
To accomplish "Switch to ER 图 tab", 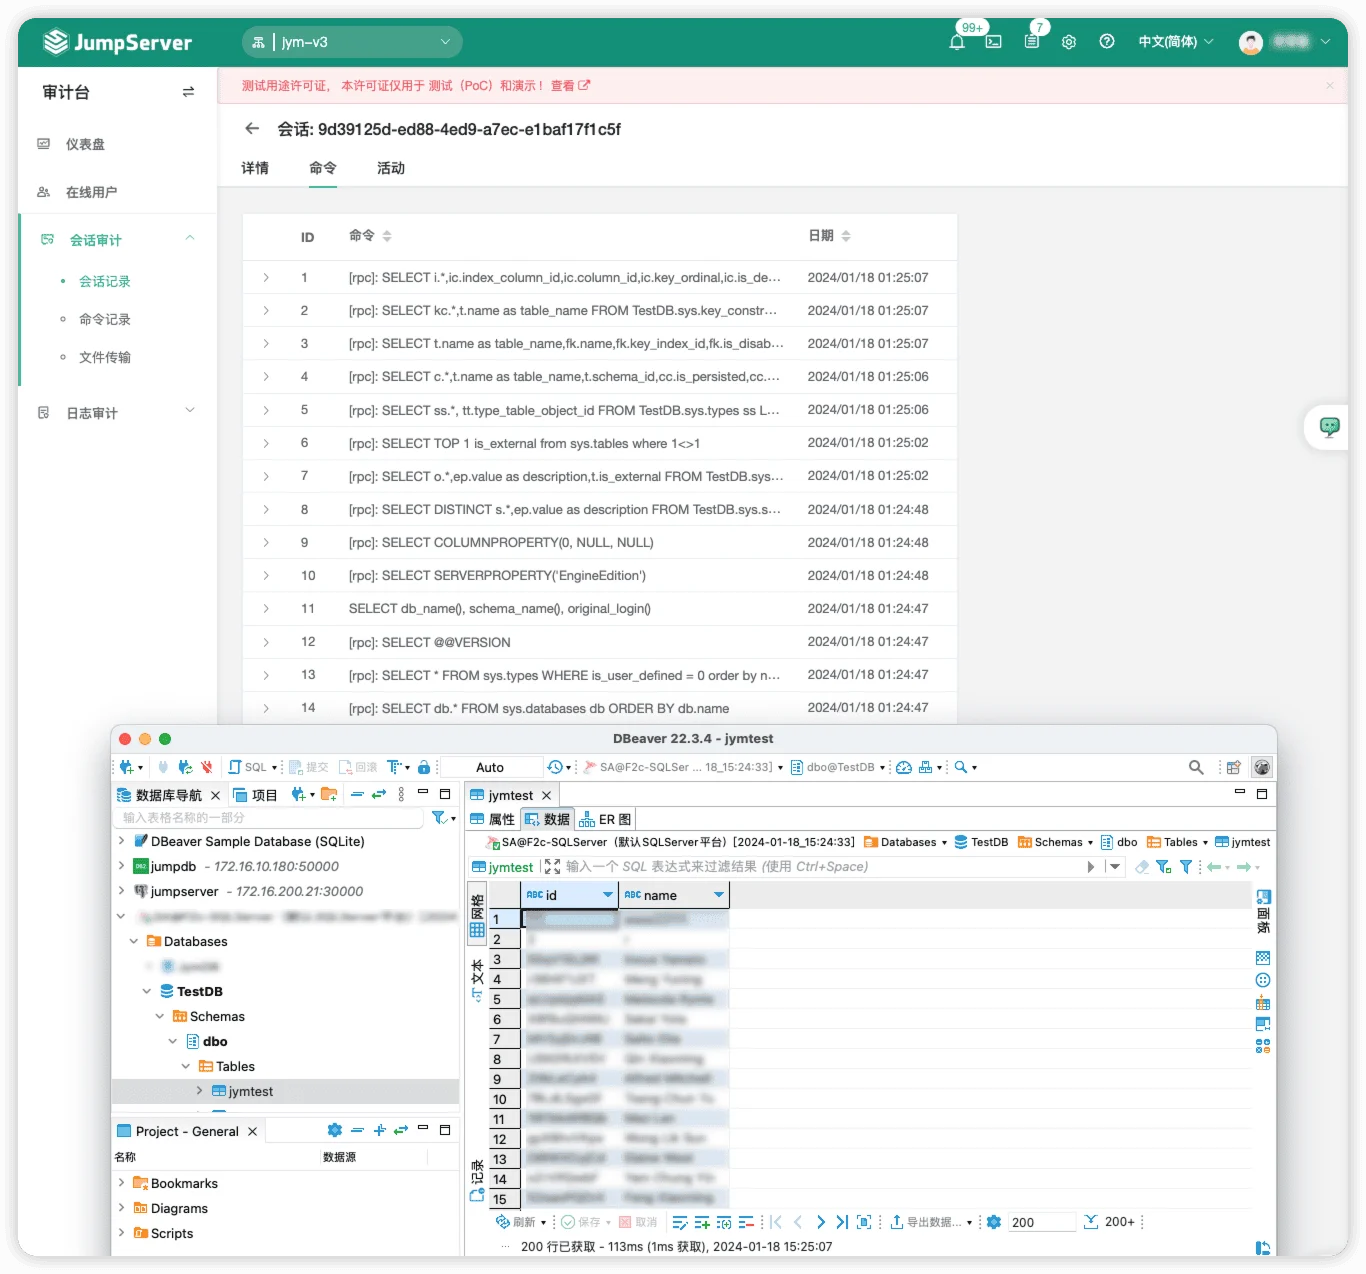I will click(x=605, y=819).
